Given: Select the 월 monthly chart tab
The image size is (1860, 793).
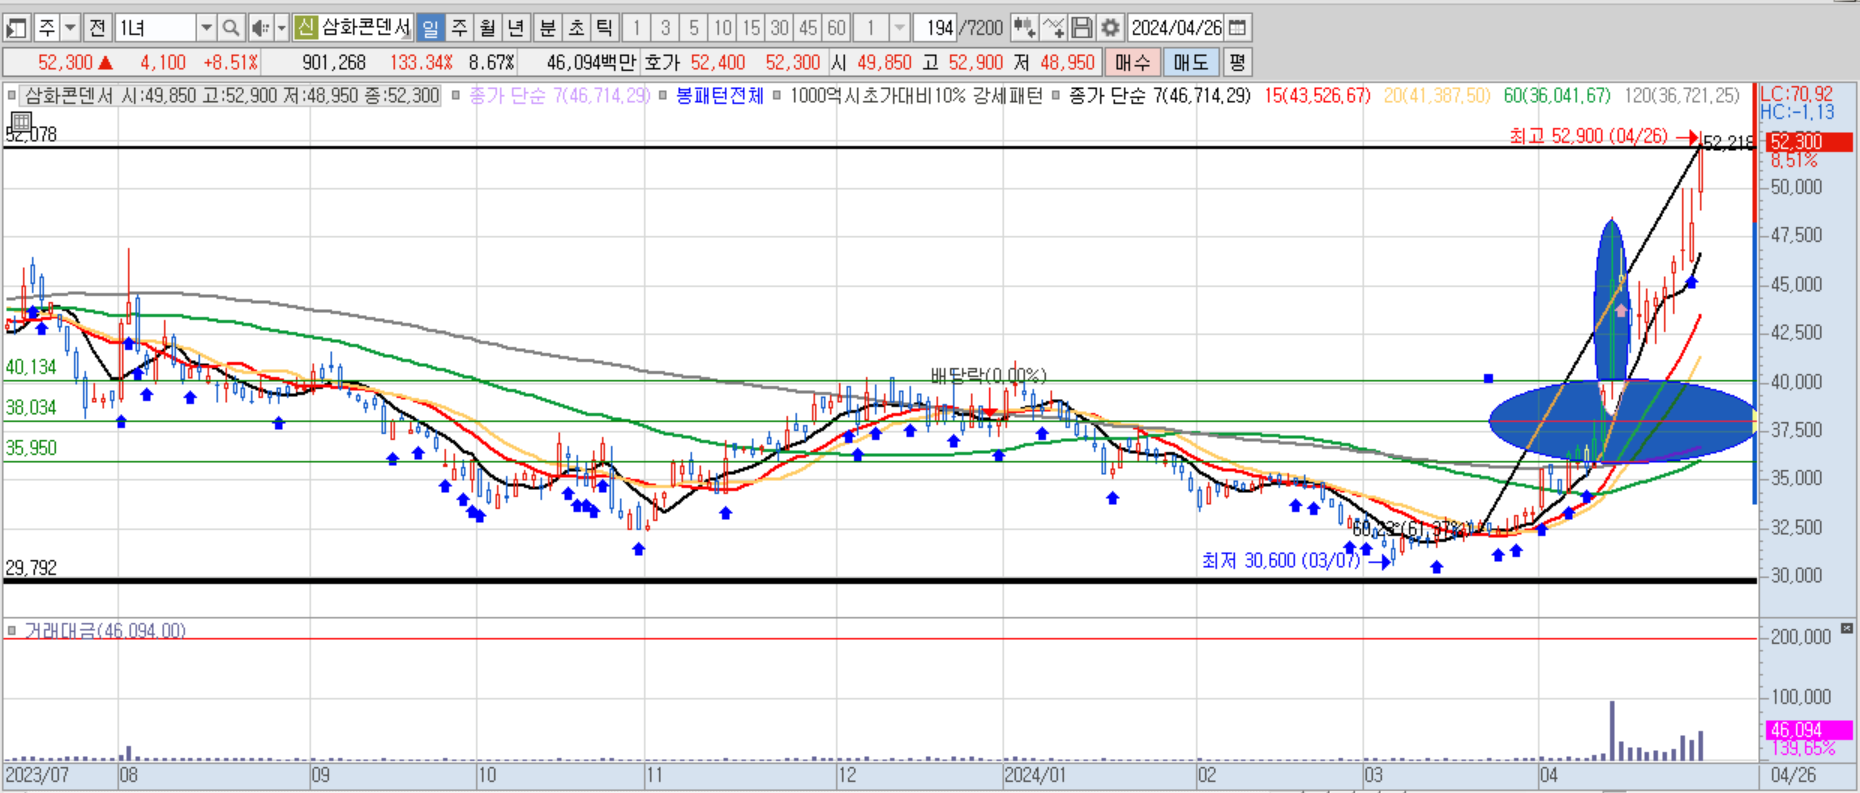Looking at the screenshot, I should 487,28.
